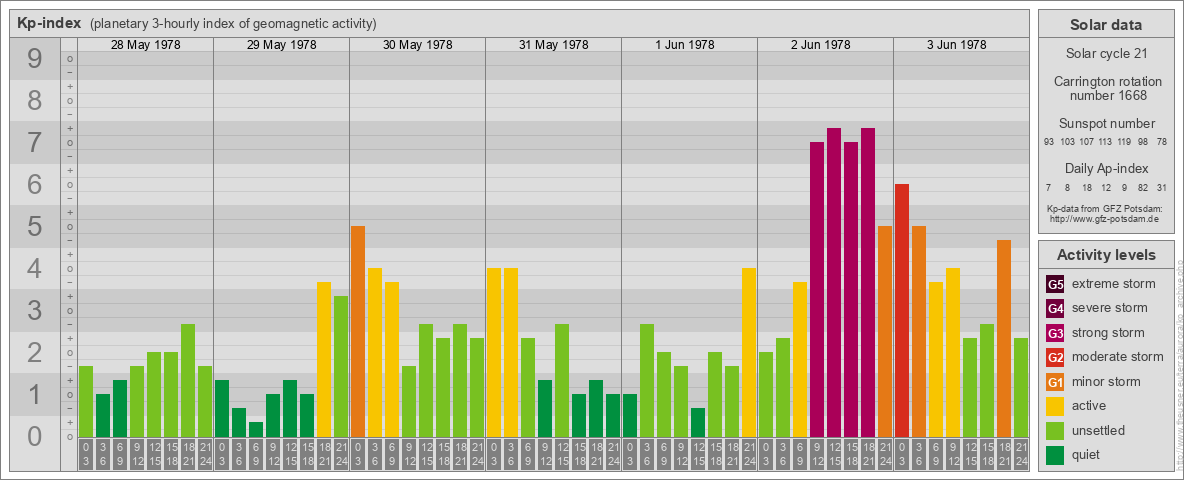The image size is (1184, 480).
Task: Click the G4 severe storm swatch
Action: pos(1055,309)
